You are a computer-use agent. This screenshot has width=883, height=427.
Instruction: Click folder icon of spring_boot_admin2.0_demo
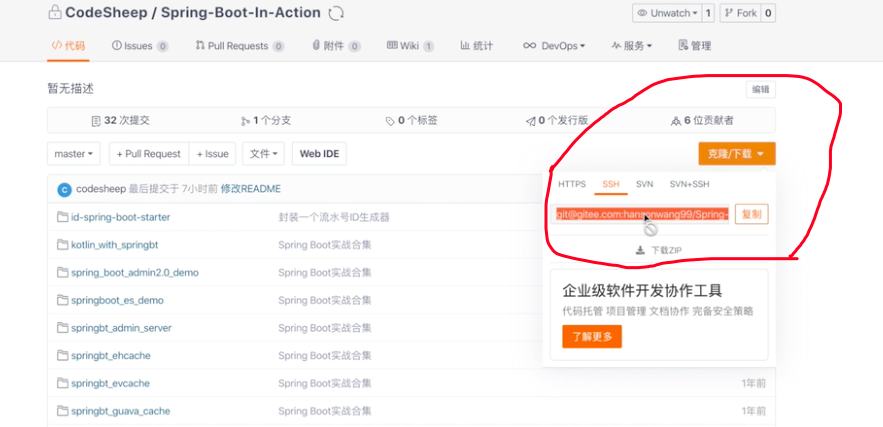(x=63, y=272)
